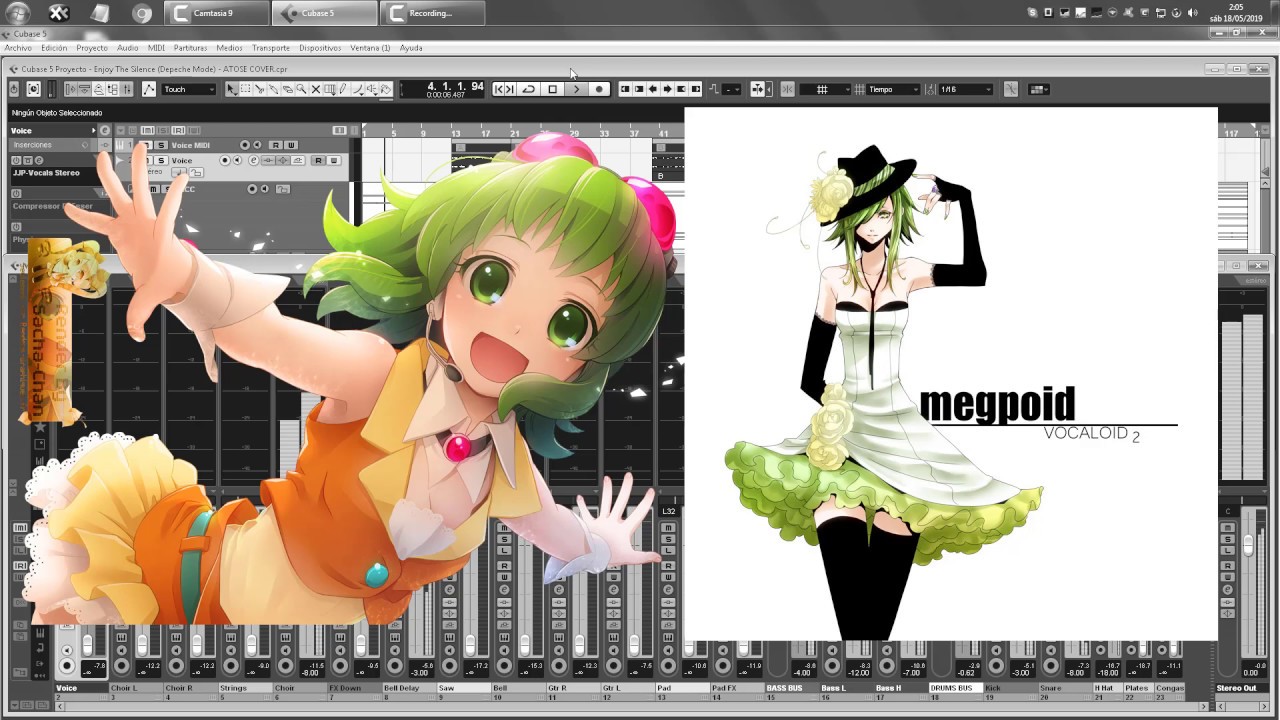Move the Stereo Out volume fader
This screenshot has width=1280, height=720.
coord(1248,545)
